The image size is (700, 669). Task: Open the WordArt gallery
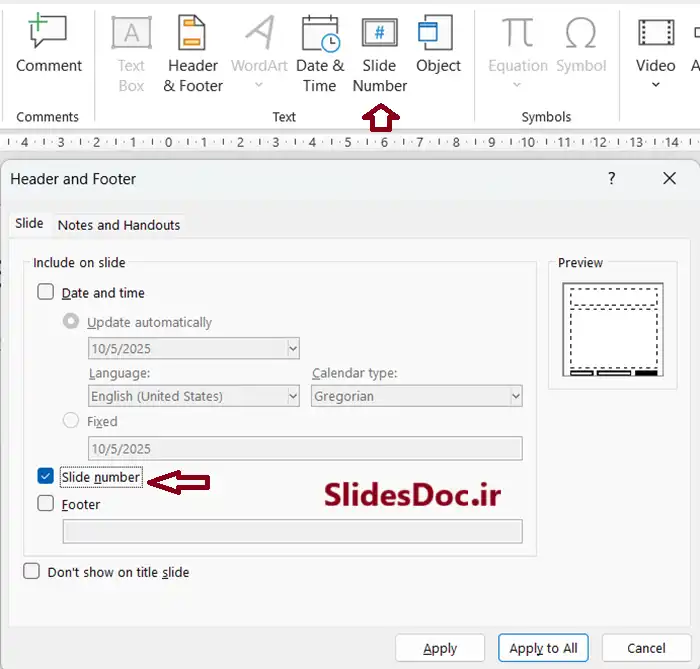(x=259, y=35)
